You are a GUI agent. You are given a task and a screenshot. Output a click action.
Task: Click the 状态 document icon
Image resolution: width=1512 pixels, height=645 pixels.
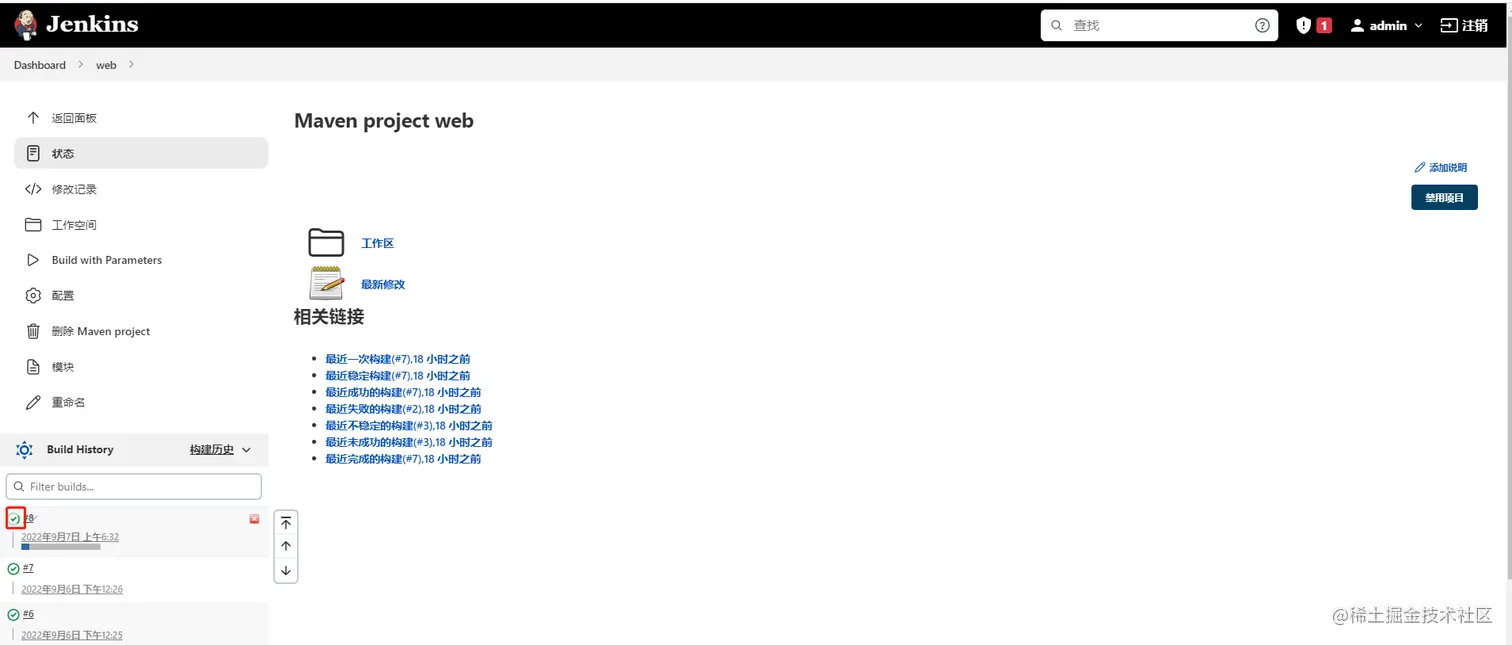[x=33, y=153]
